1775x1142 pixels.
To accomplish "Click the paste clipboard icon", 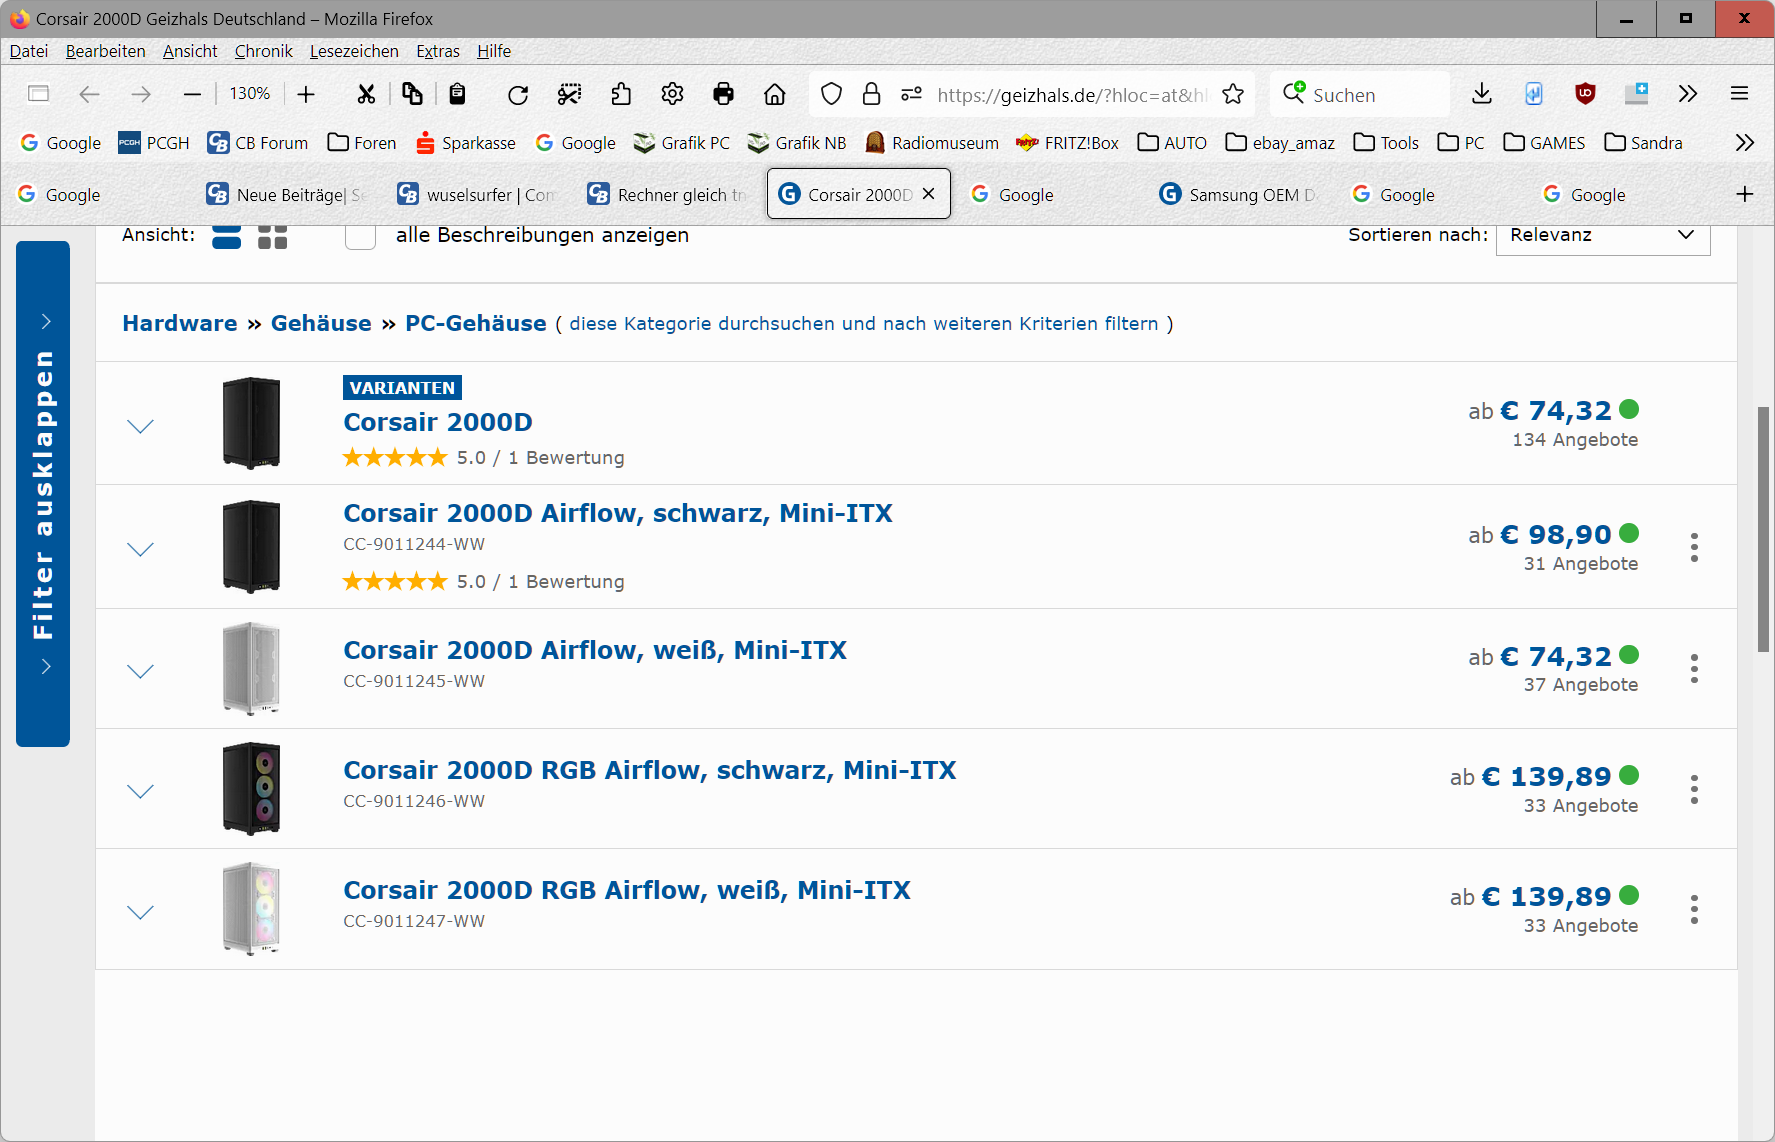I will pos(457,94).
